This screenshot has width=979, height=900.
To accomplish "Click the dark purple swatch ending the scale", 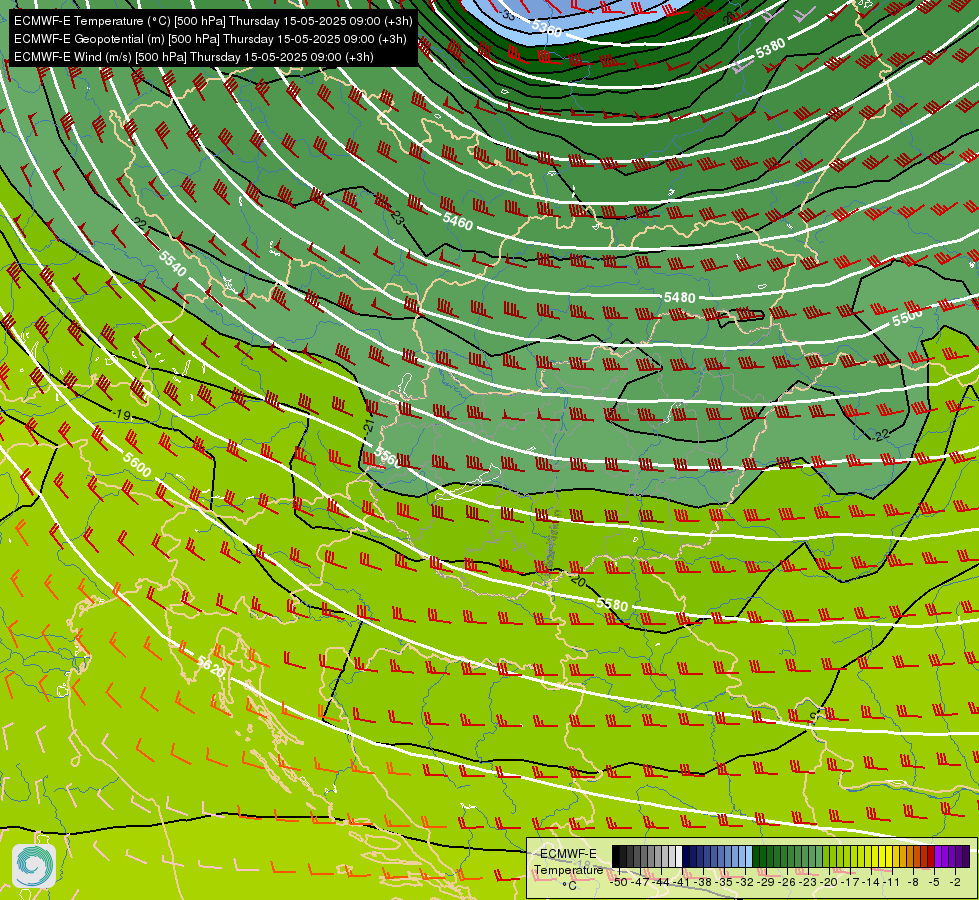I will point(966,856).
